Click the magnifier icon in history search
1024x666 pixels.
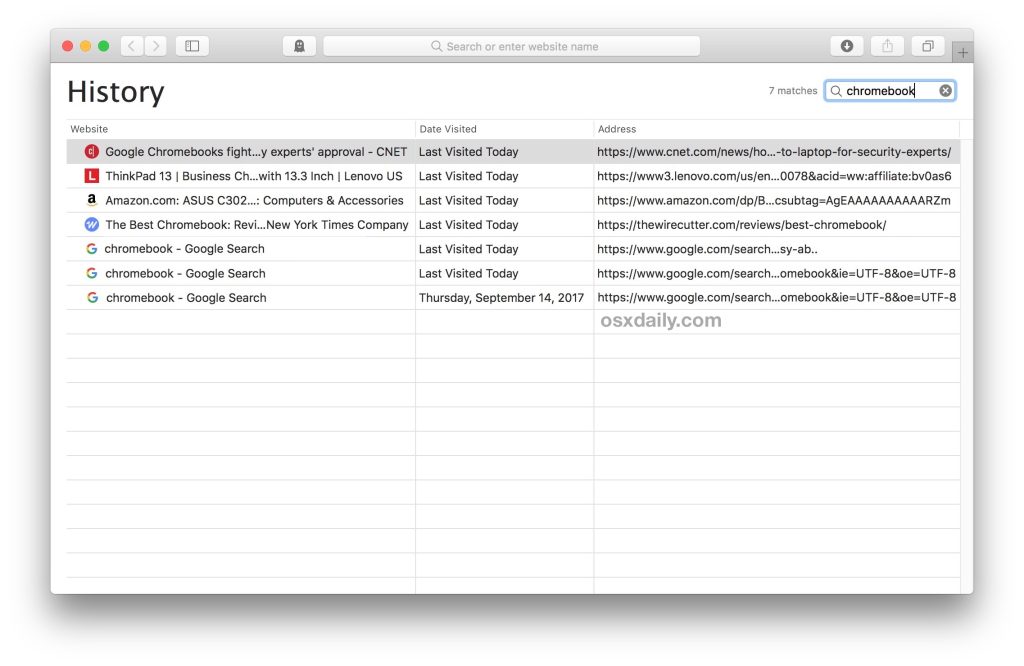coord(835,91)
